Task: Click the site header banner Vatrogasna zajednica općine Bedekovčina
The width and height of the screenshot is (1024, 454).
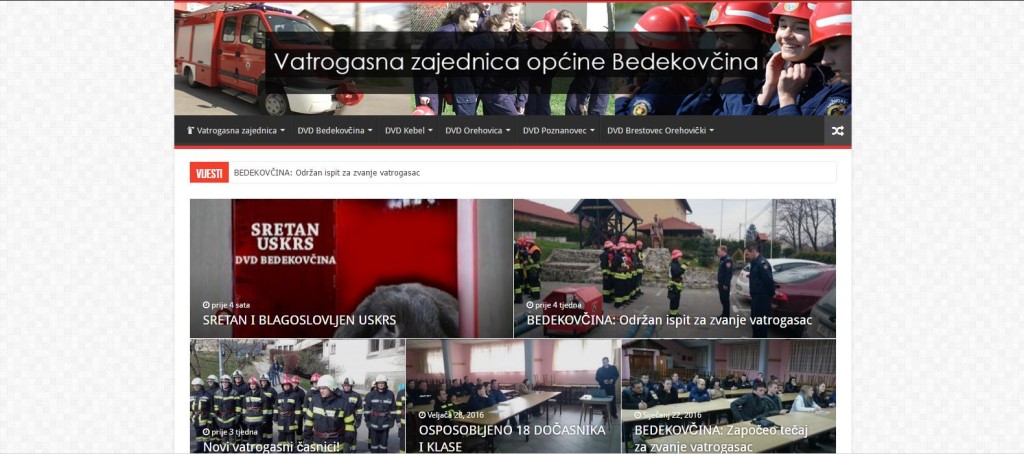Action: (x=513, y=59)
